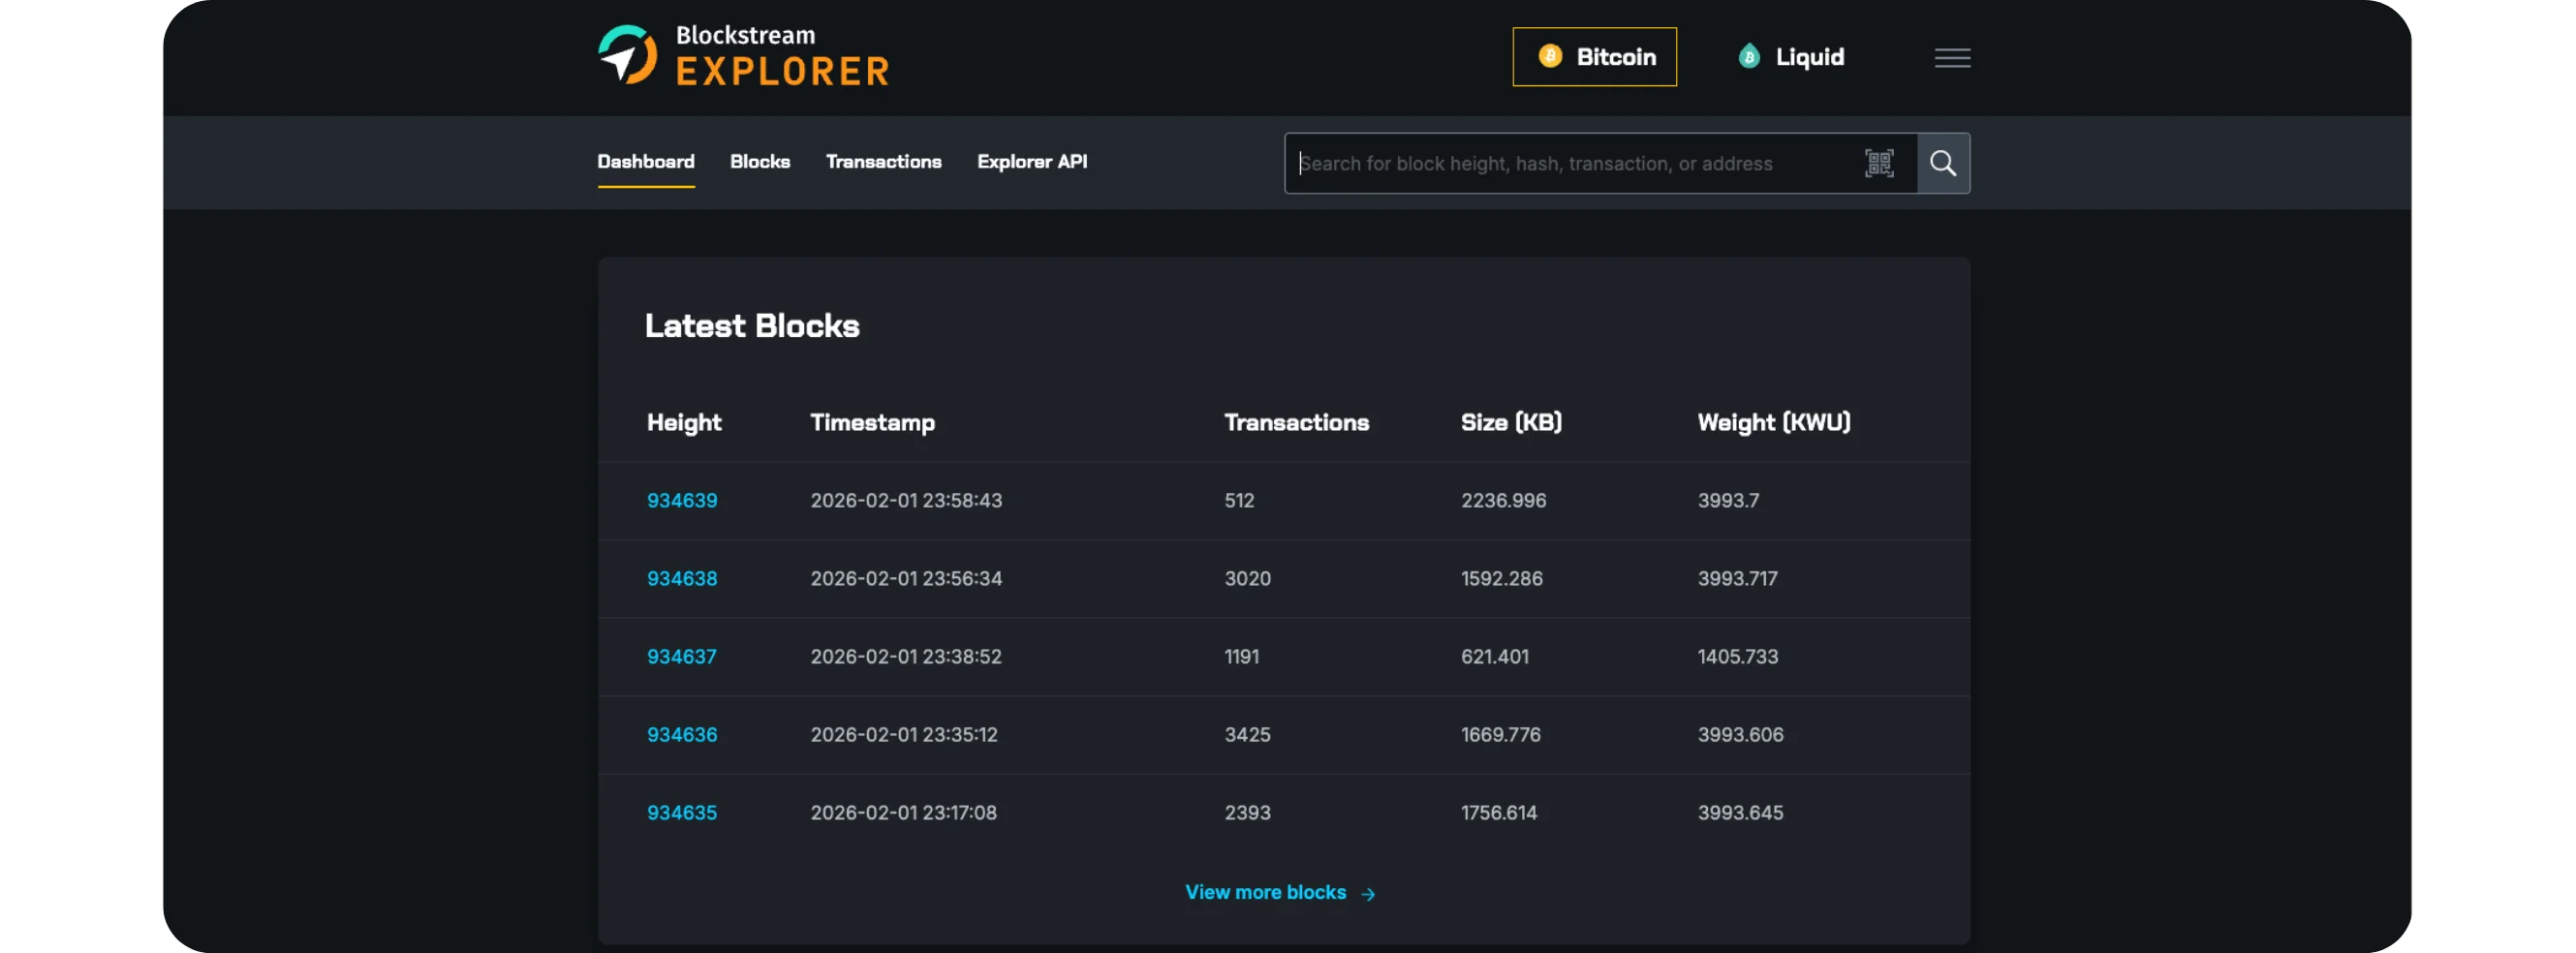Open block 934639
This screenshot has height=953, width=2576.
coord(681,501)
